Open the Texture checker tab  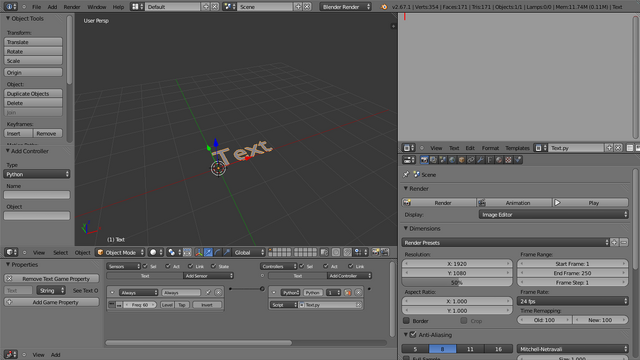[x=509, y=160]
